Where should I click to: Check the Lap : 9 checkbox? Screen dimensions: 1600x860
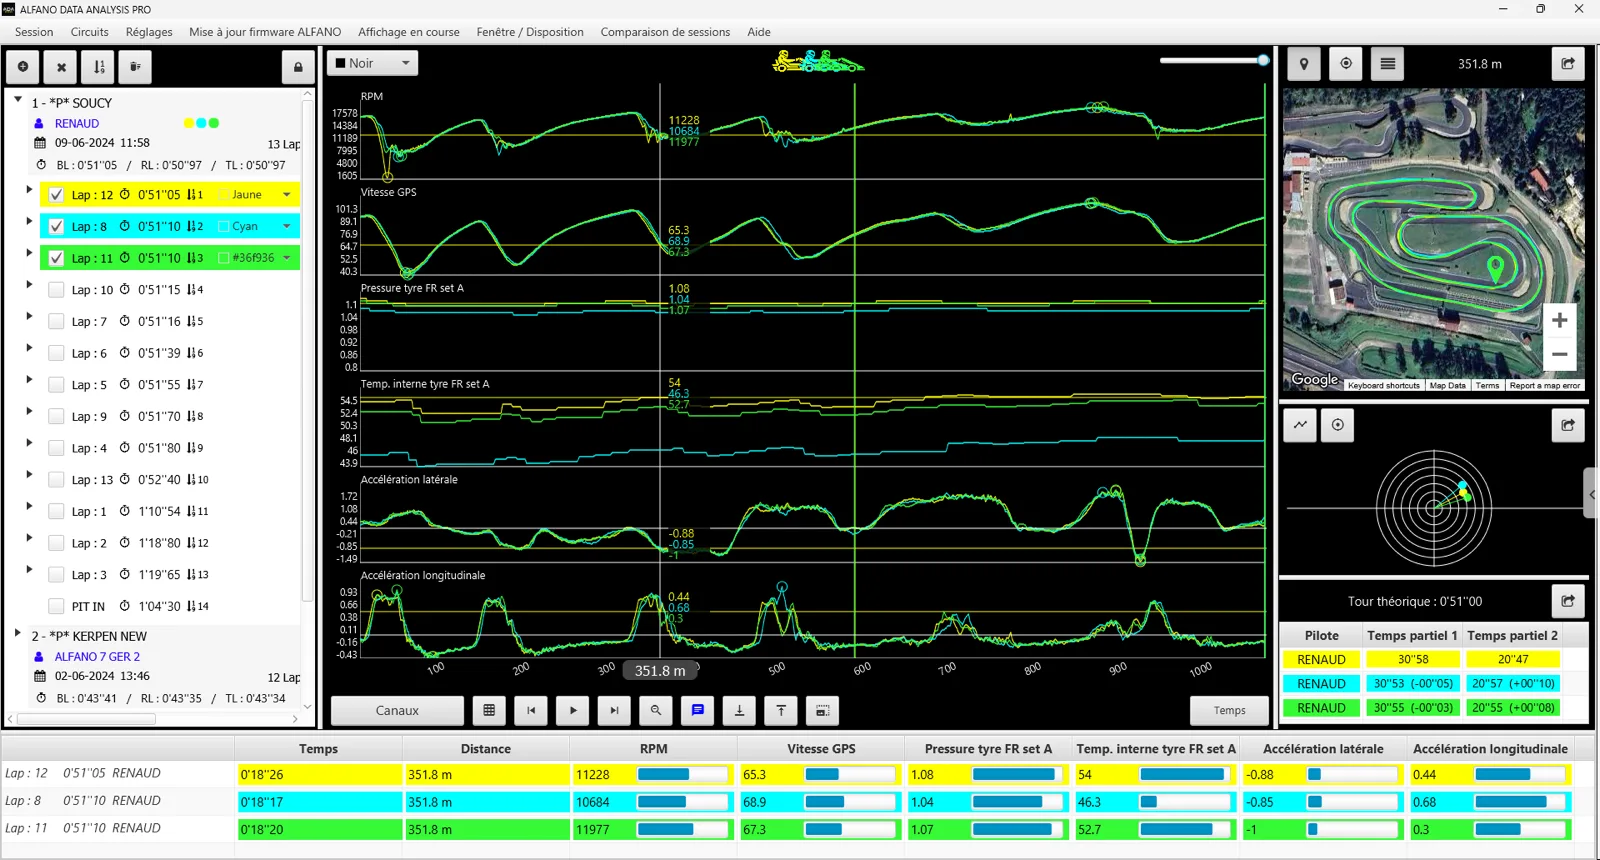pyautogui.click(x=56, y=416)
